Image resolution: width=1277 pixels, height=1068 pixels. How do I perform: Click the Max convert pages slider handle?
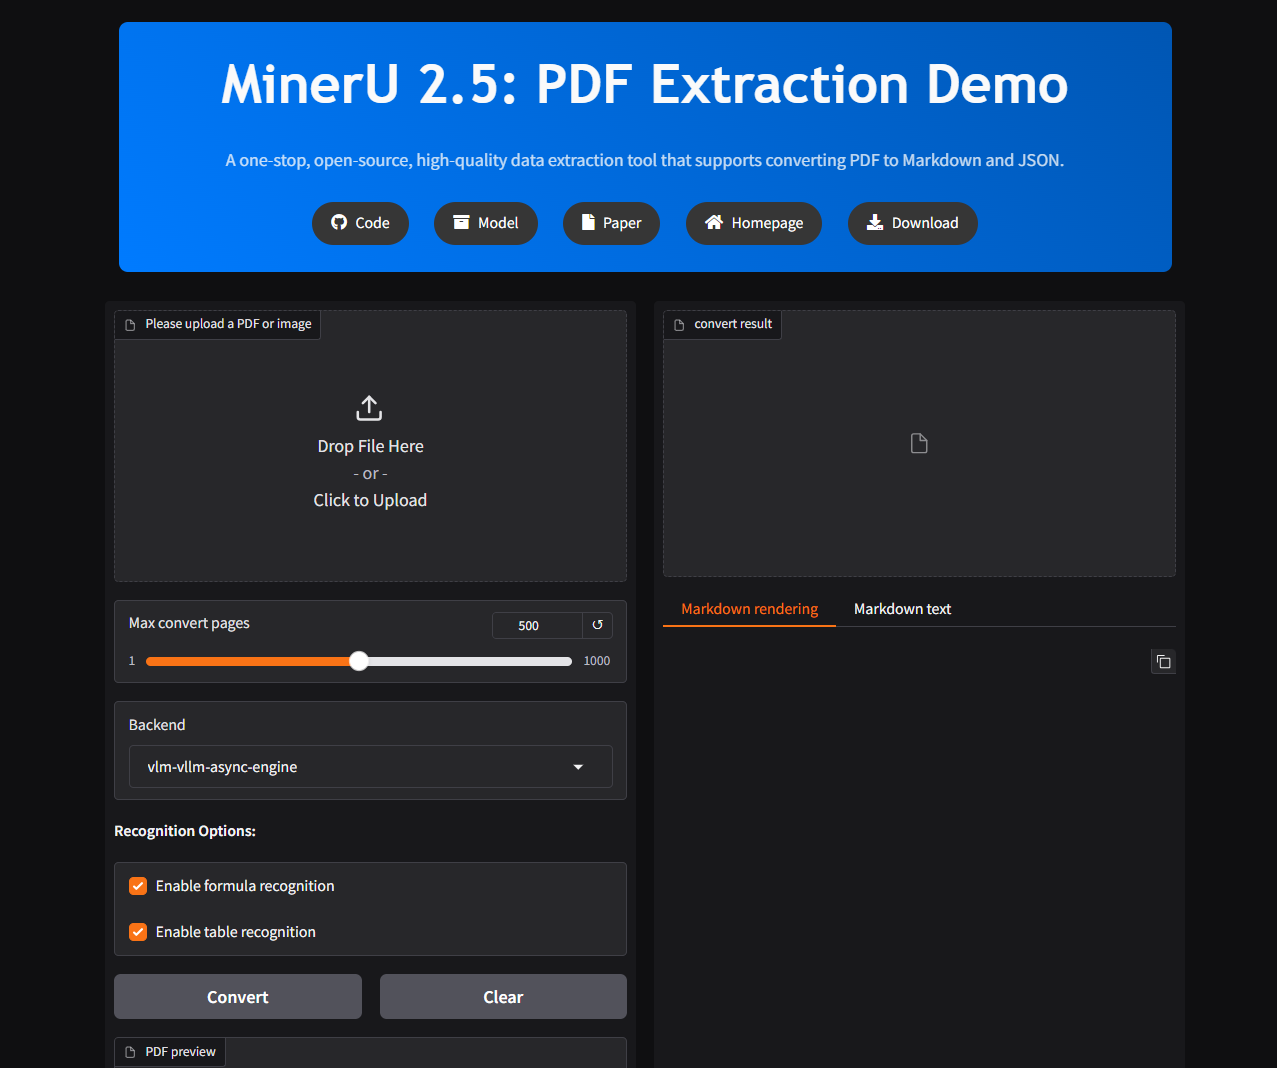tap(359, 661)
